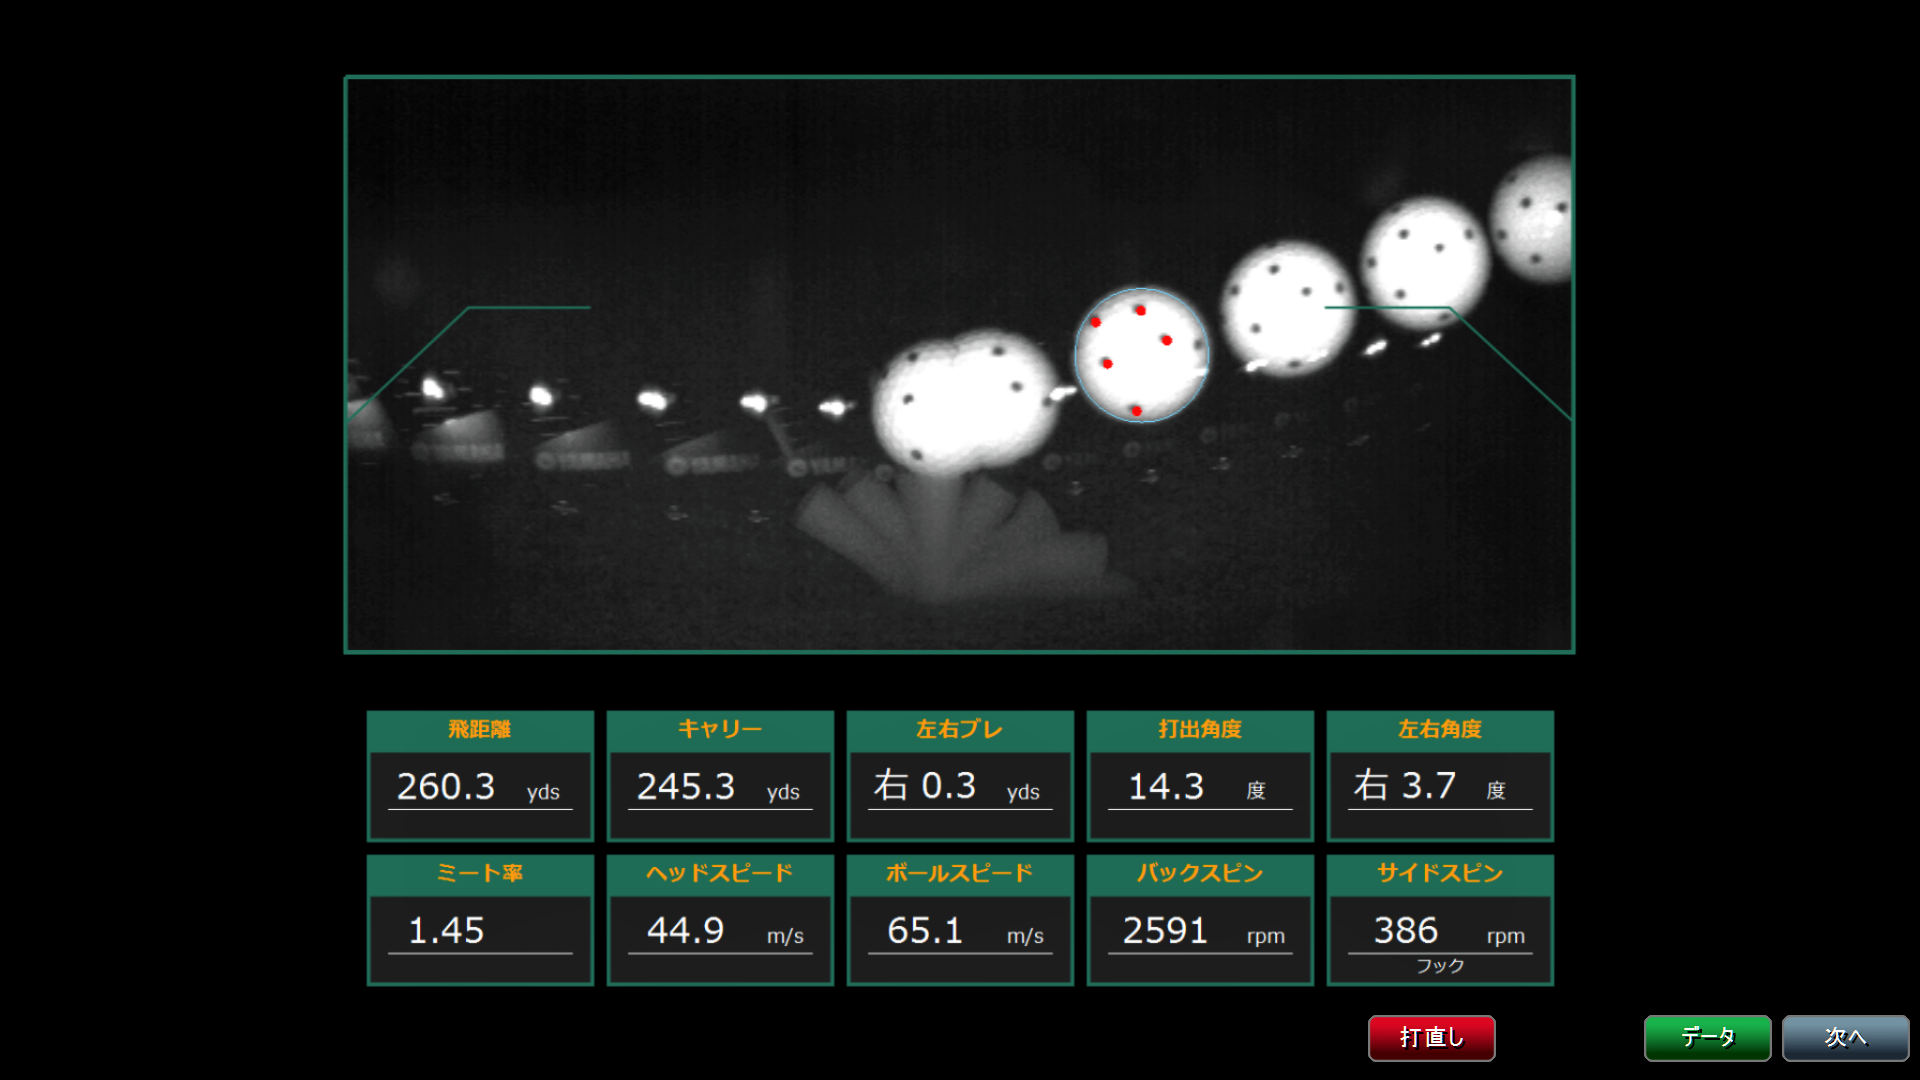The height and width of the screenshot is (1080, 1920).
Task: Click the フック label under sidespin
Action: tap(1440, 966)
